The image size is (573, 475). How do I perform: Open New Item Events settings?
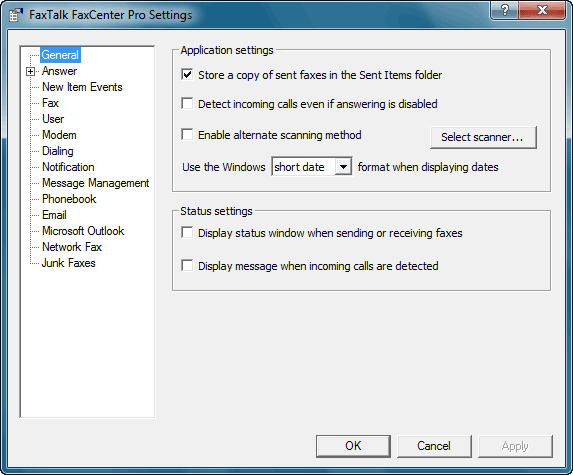[x=82, y=87]
